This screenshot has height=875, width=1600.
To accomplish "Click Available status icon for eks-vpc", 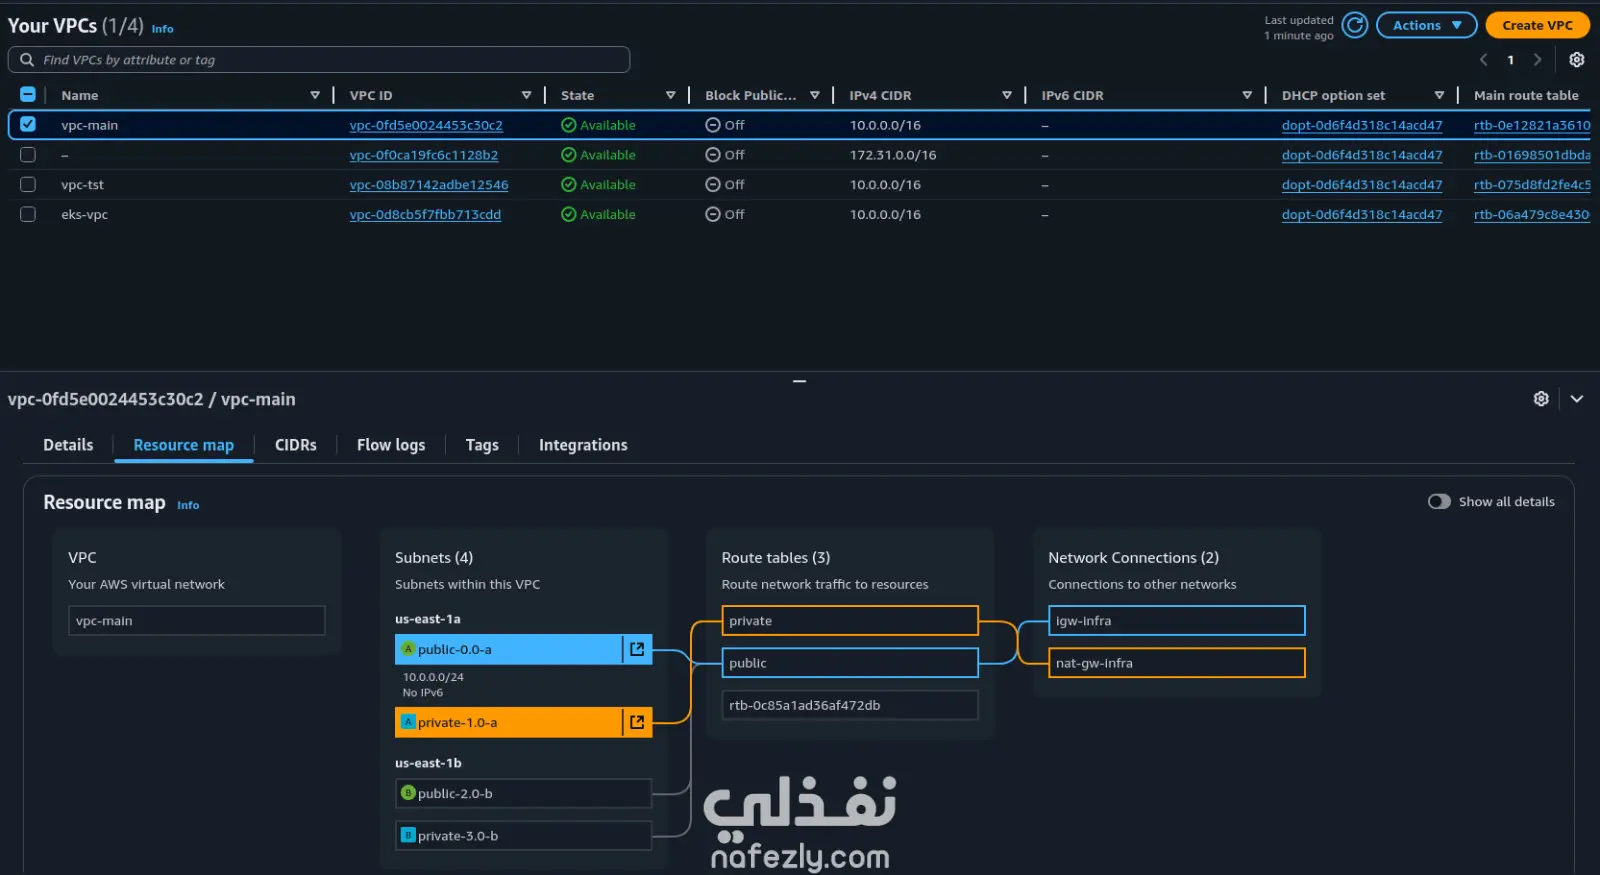I will coord(568,215).
